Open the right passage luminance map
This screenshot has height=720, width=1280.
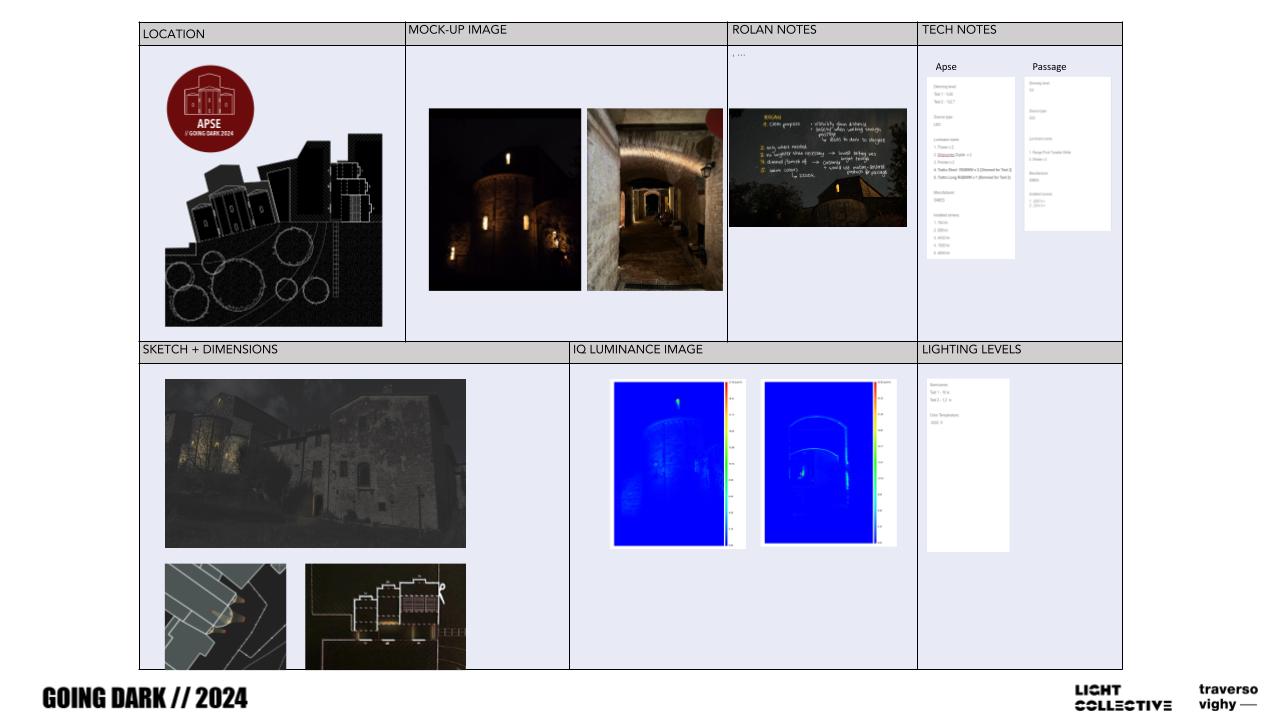point(829,463)
